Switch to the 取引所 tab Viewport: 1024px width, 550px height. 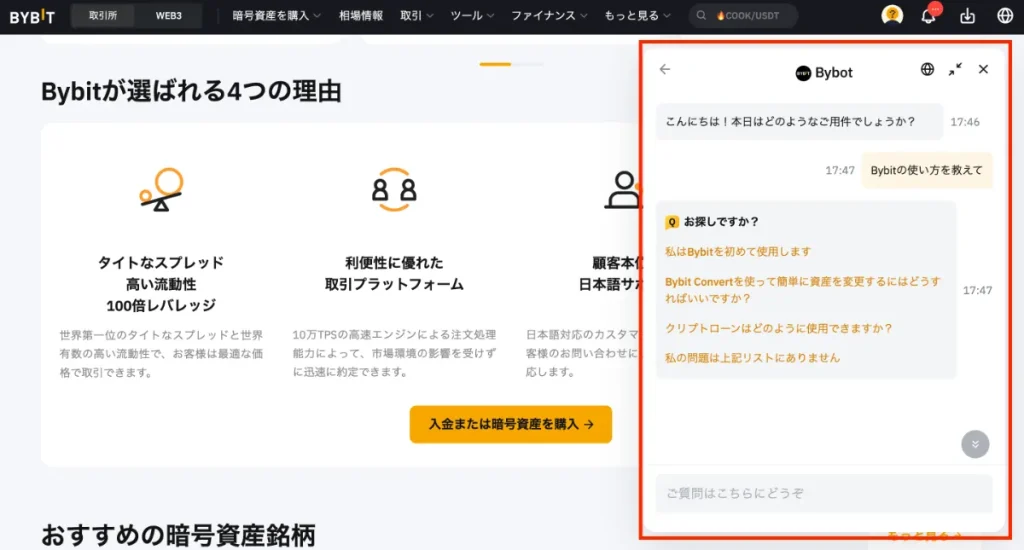coord(103,16)
